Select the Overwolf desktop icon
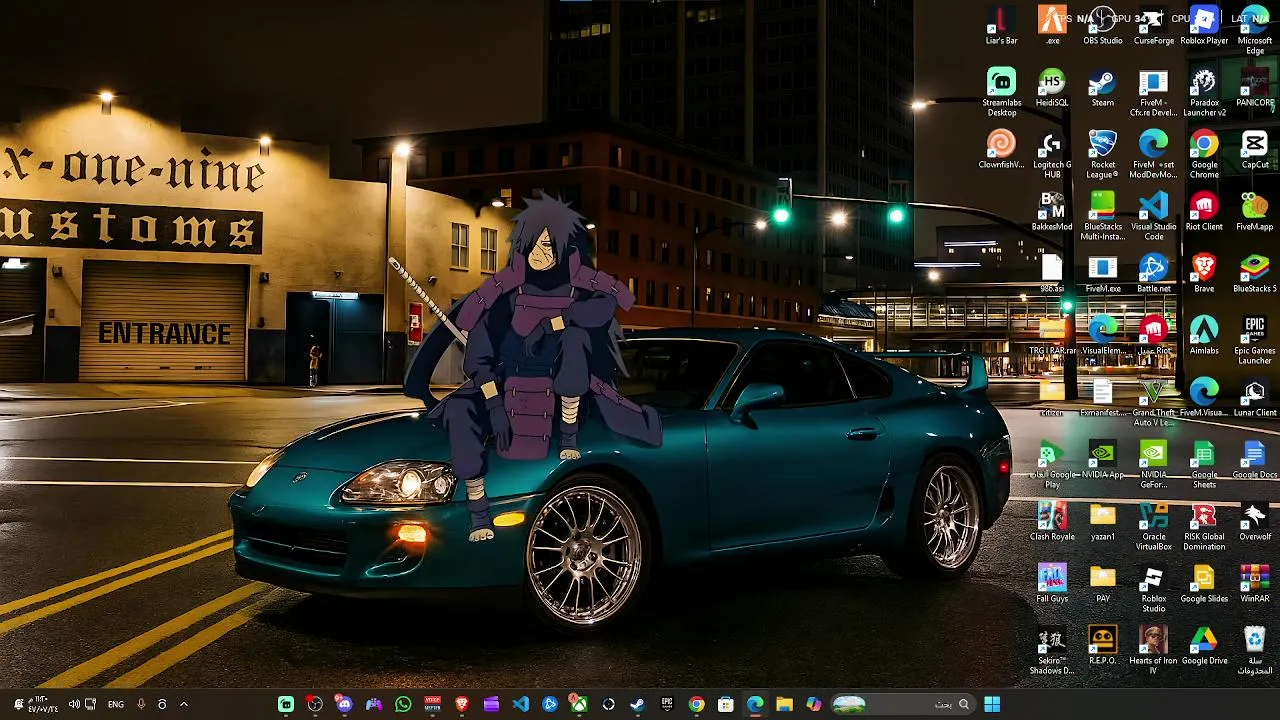 (x=1255, y=522)
